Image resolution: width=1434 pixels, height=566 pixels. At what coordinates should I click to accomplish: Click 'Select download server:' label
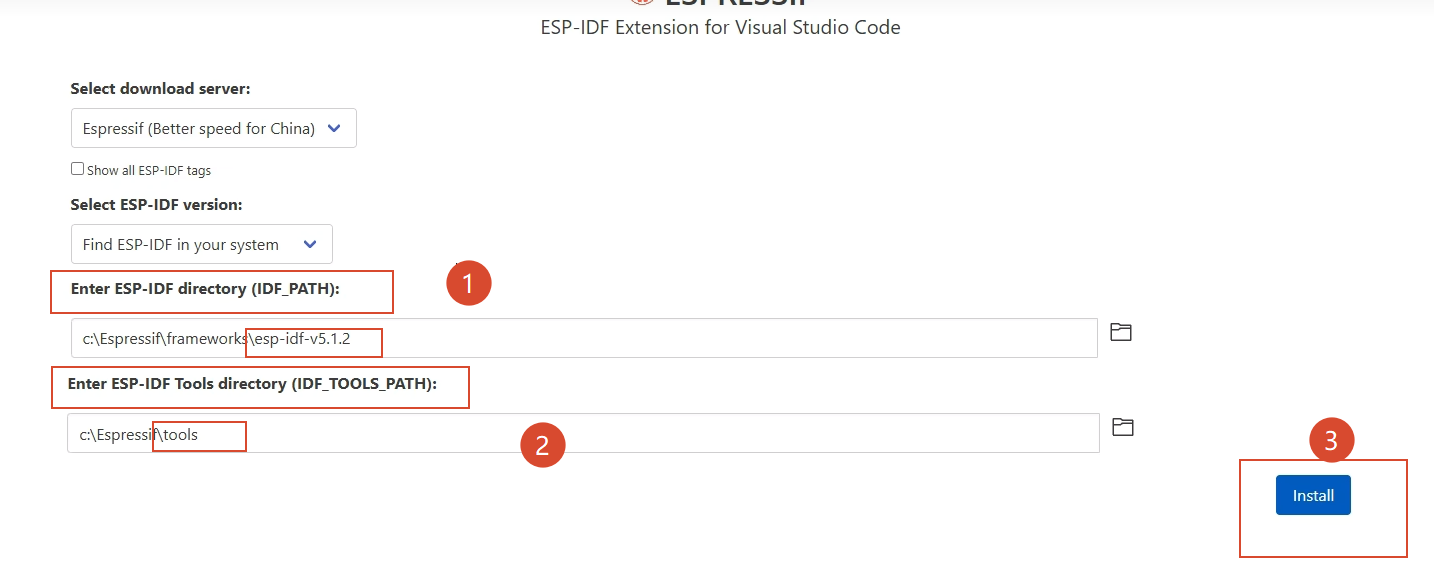pyautogui.click(x=160, y=89)
